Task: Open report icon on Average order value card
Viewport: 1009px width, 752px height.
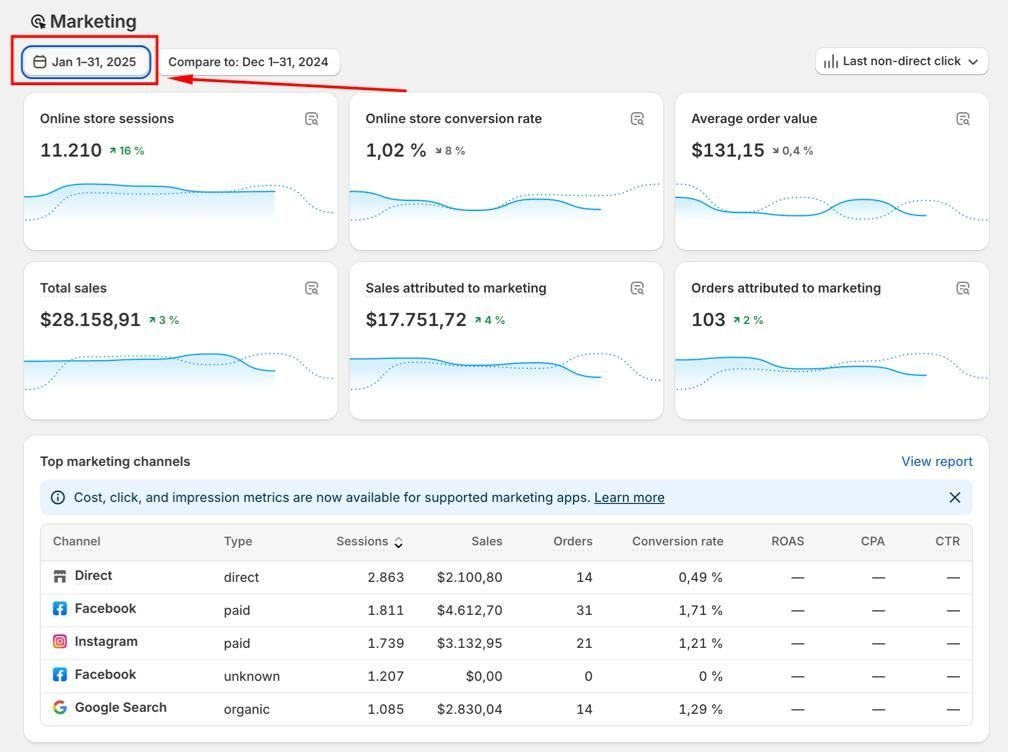Action: coord(963,119)
